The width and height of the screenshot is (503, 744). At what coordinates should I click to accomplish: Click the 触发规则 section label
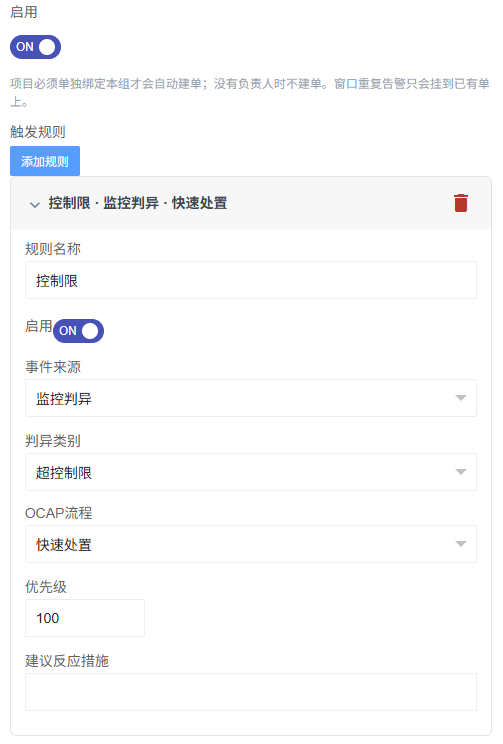point(38,131)
